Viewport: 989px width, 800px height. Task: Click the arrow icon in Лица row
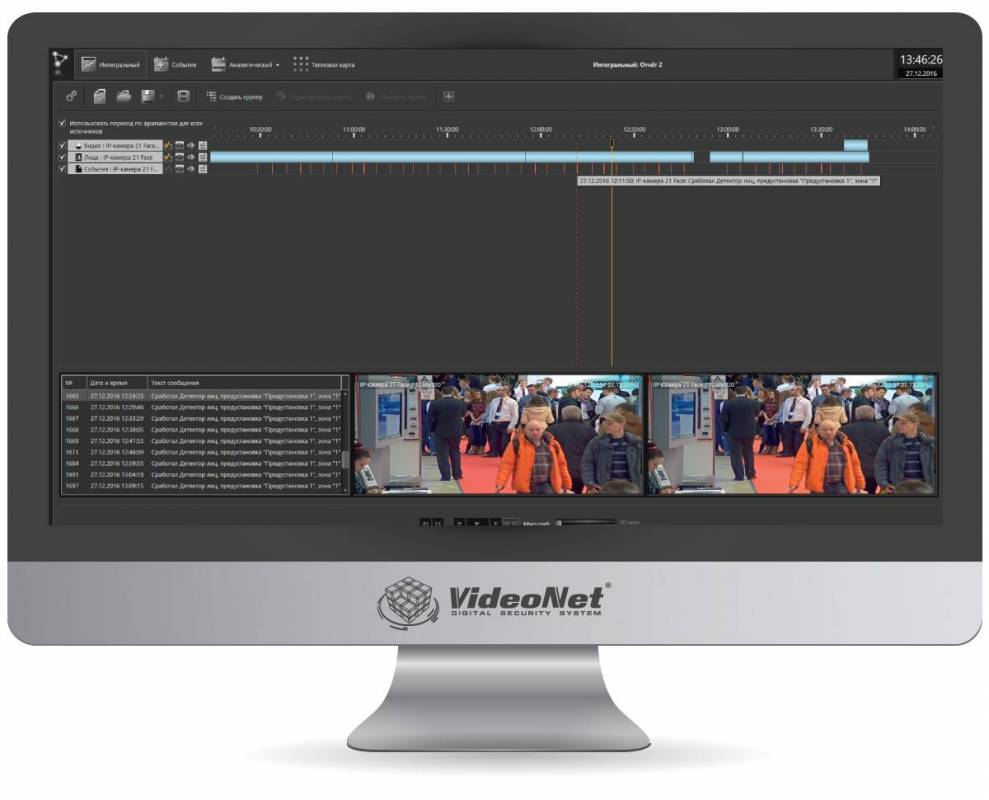coord(190,157)
